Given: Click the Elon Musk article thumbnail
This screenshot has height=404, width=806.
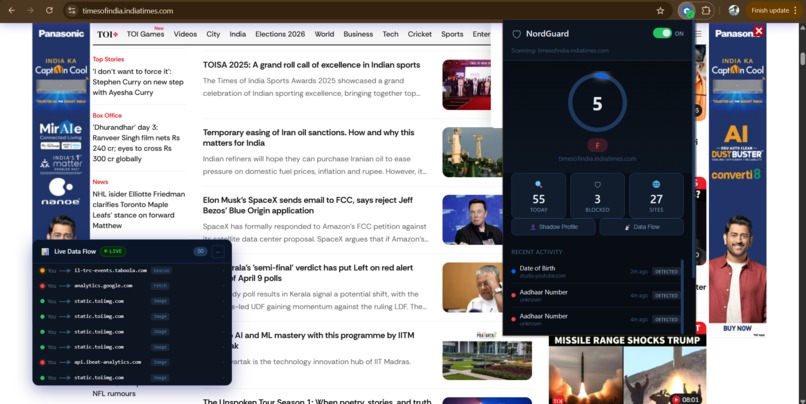Looking at the screenshot, I should (472, 219).
